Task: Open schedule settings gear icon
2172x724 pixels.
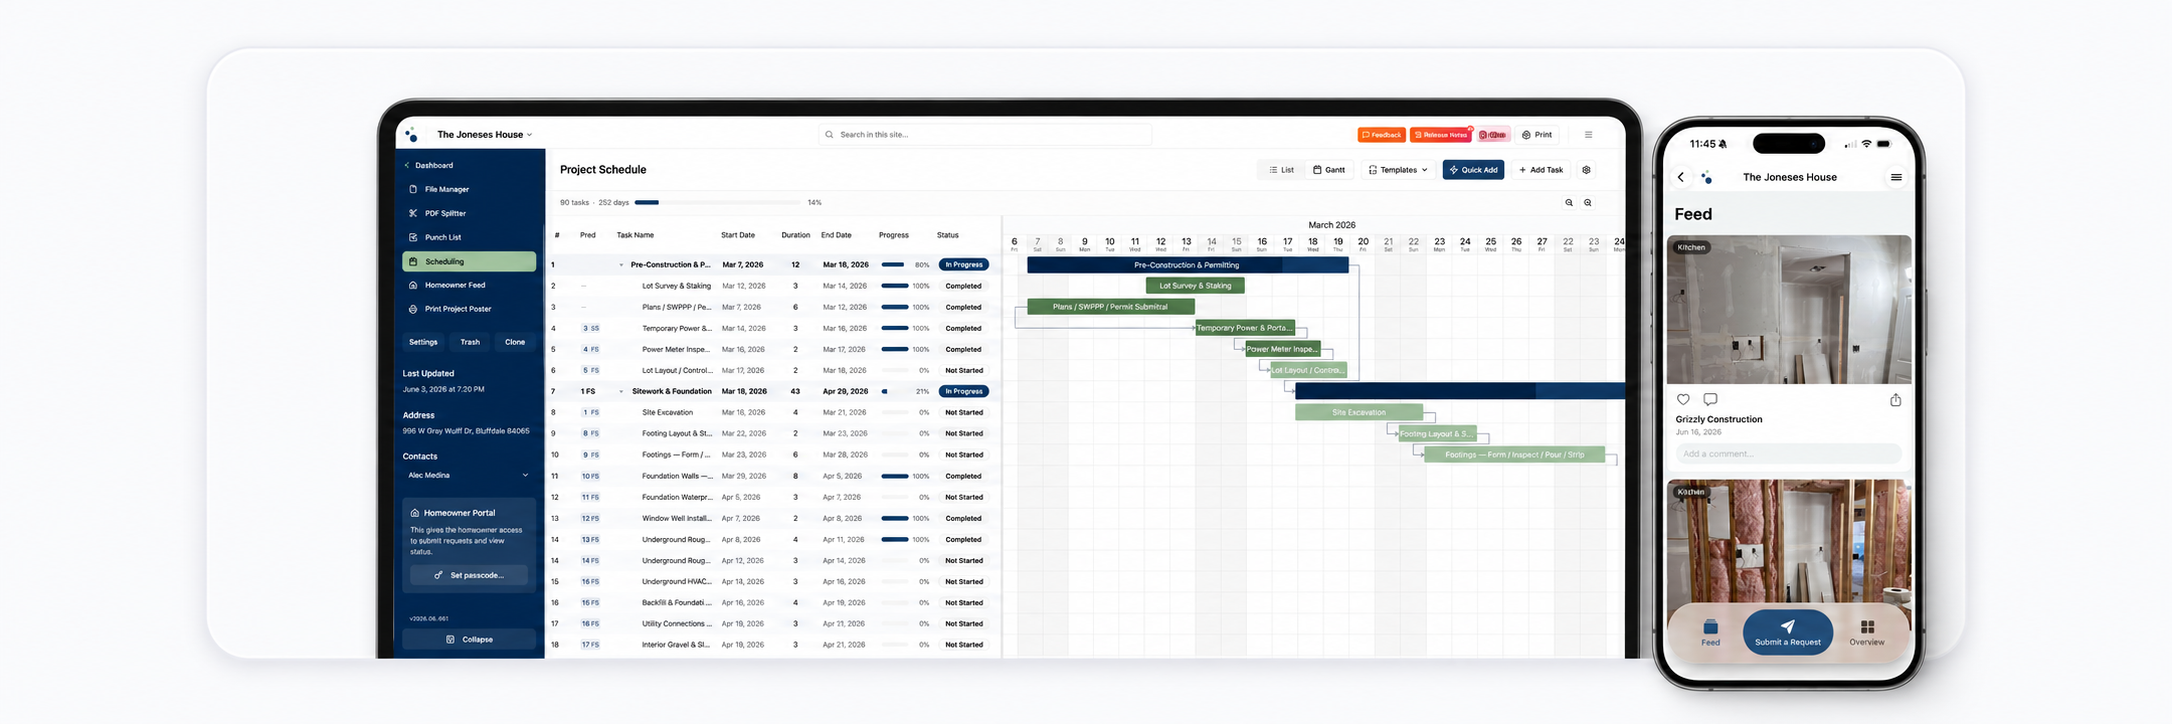Action: [1586, 170]
